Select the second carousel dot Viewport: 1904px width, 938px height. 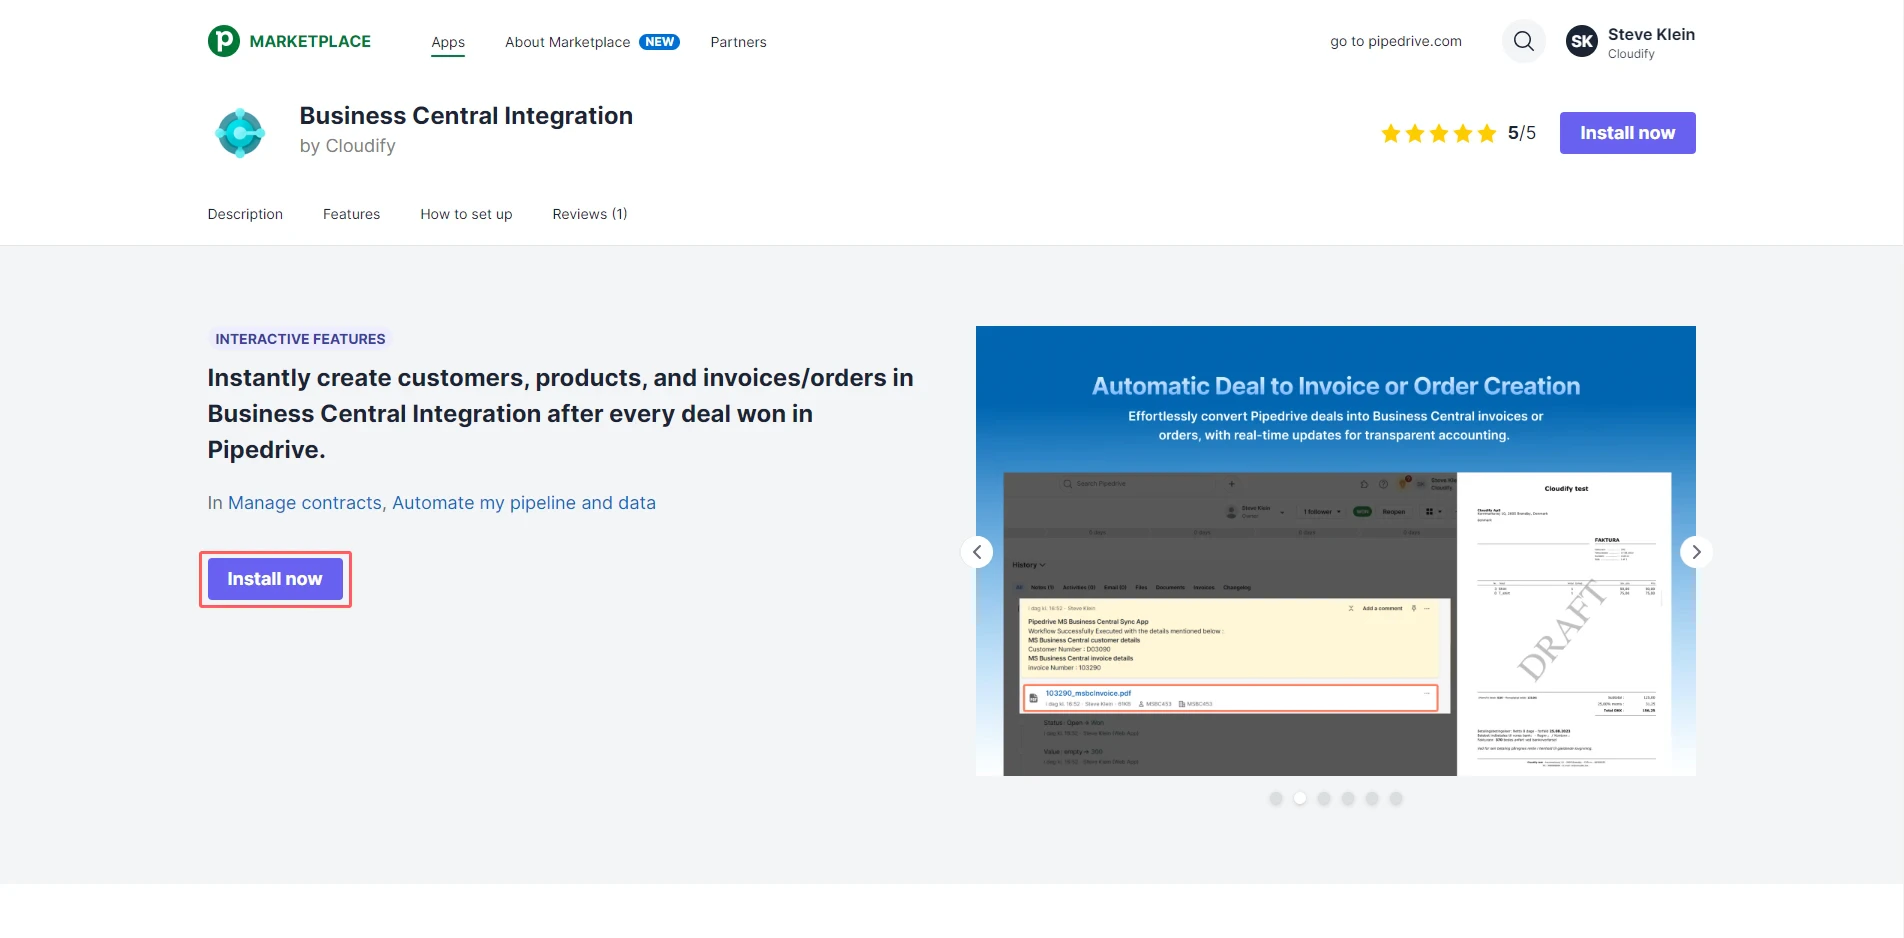(1300, 799)
